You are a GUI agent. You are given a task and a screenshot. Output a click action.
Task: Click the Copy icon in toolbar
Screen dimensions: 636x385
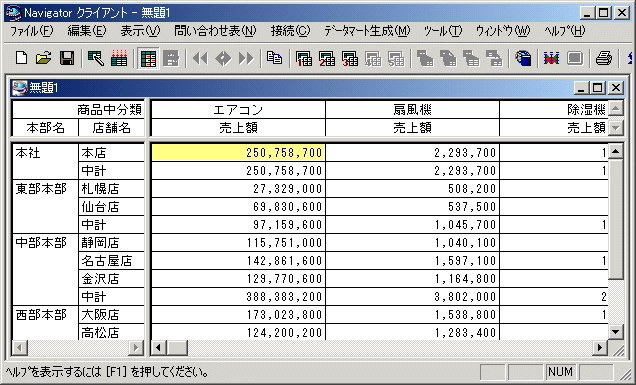point(275,58)
